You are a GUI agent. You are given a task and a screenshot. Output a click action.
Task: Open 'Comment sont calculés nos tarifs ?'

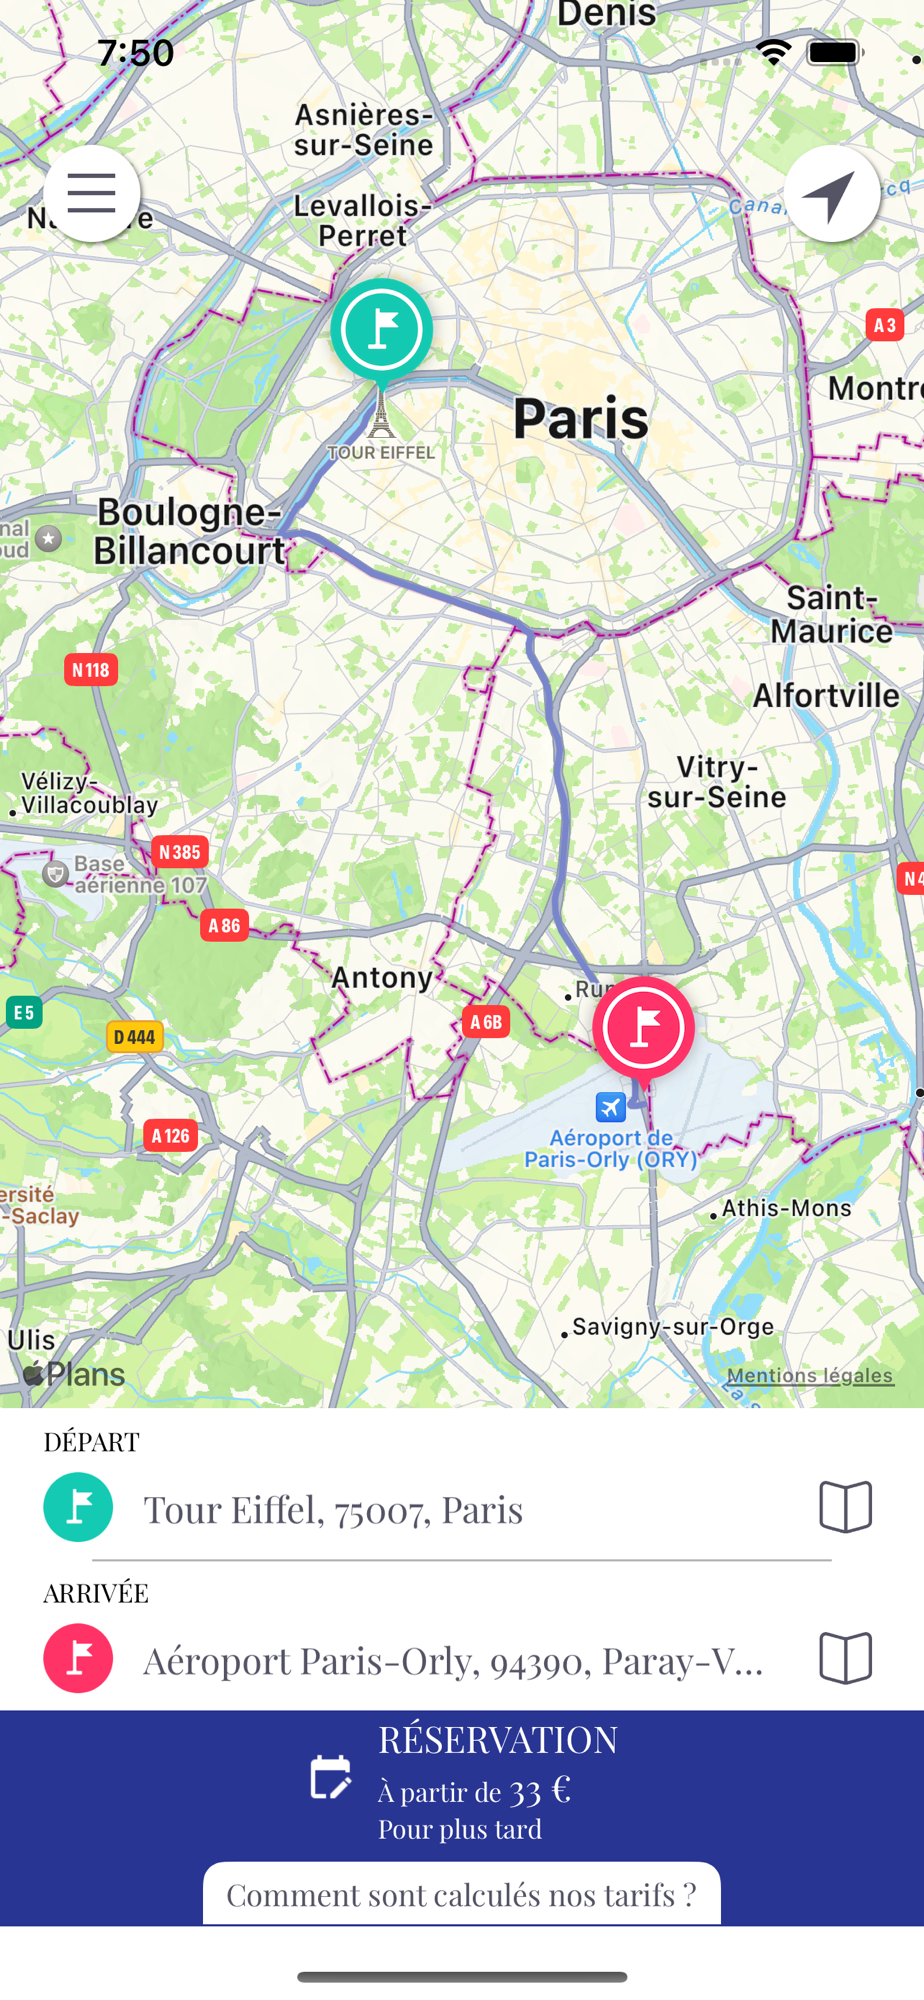coord(462,1894)
